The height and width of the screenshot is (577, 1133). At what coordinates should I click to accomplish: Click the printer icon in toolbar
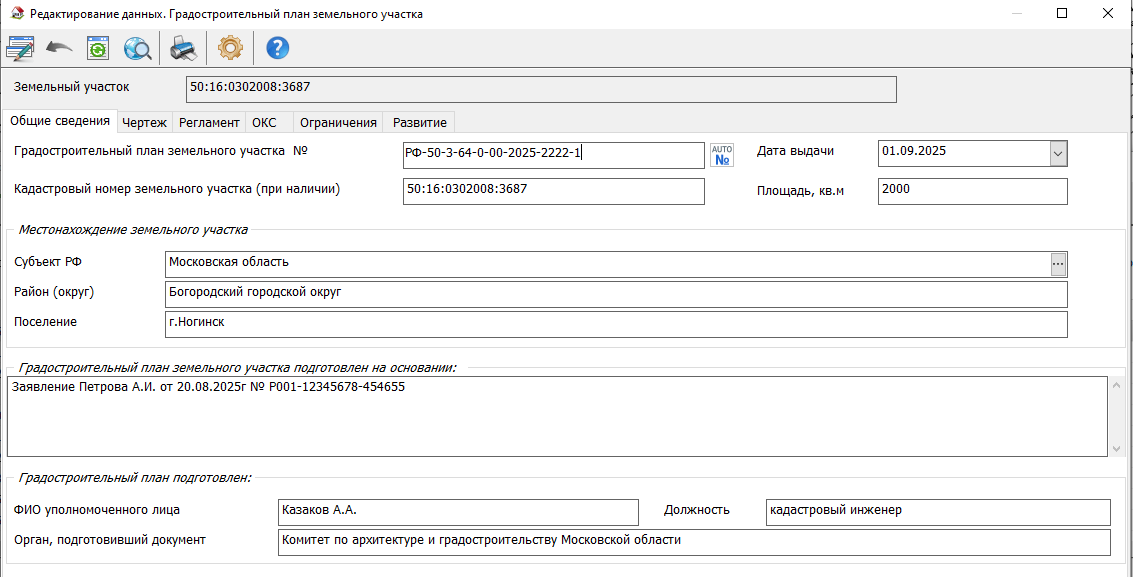[183, 48]
